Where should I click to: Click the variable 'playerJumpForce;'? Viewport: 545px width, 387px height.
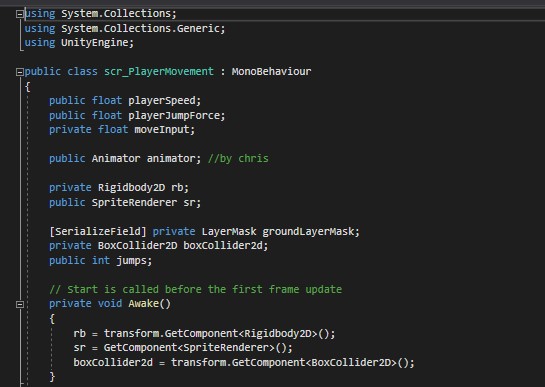pyautogui.click(x=177, y=115)
